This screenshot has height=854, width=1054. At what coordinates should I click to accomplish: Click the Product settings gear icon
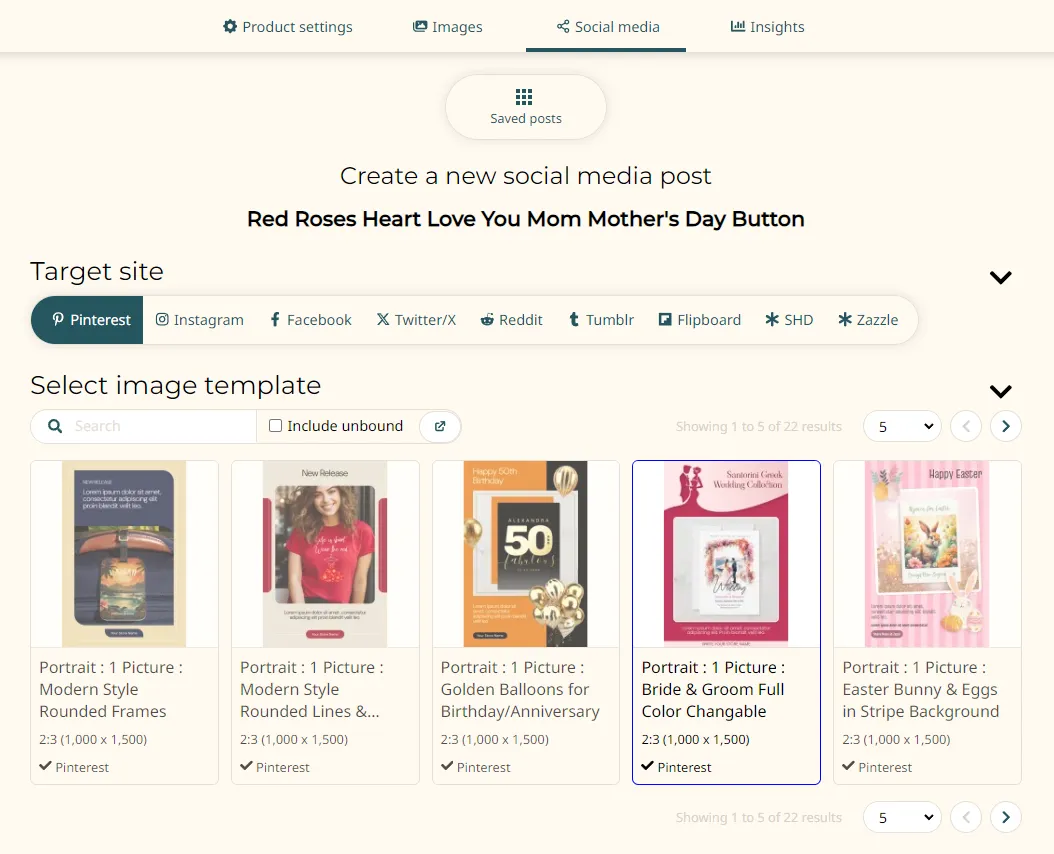point(230,26)
